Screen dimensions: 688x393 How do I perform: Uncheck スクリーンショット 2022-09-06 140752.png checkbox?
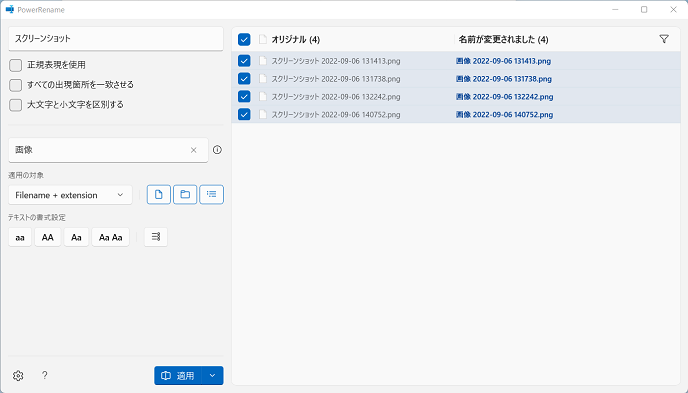(244, 114)
